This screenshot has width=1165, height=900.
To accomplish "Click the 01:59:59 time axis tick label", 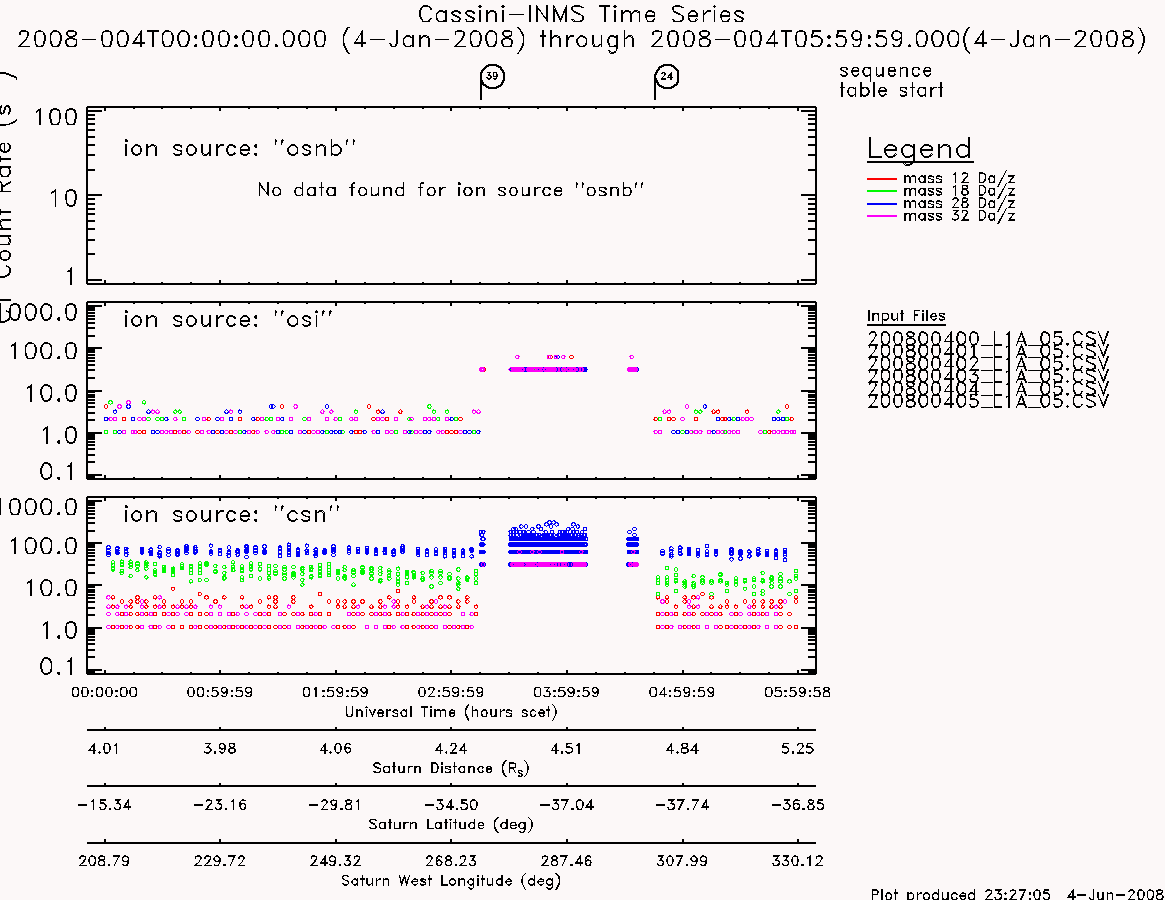I will (335, 692).
